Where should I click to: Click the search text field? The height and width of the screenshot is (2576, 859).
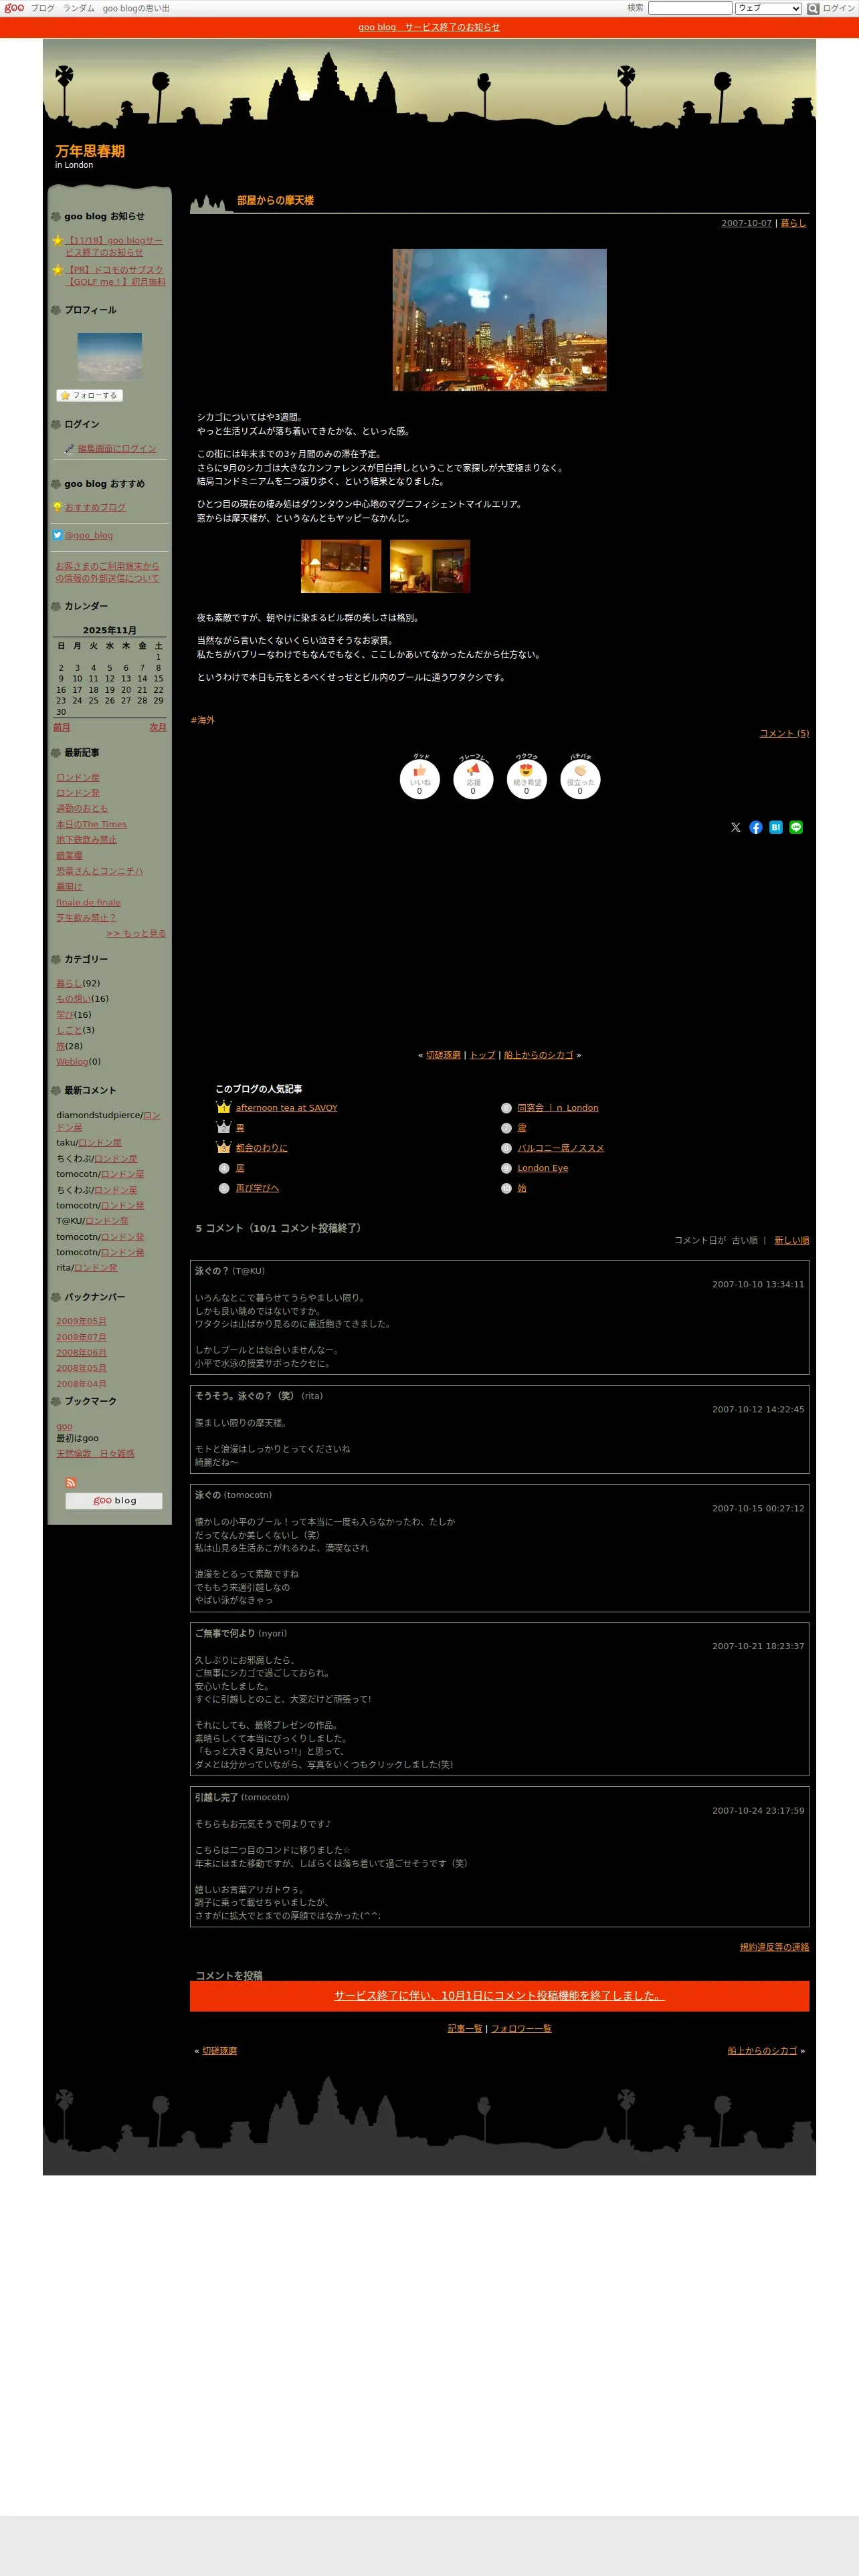[690, 8]
